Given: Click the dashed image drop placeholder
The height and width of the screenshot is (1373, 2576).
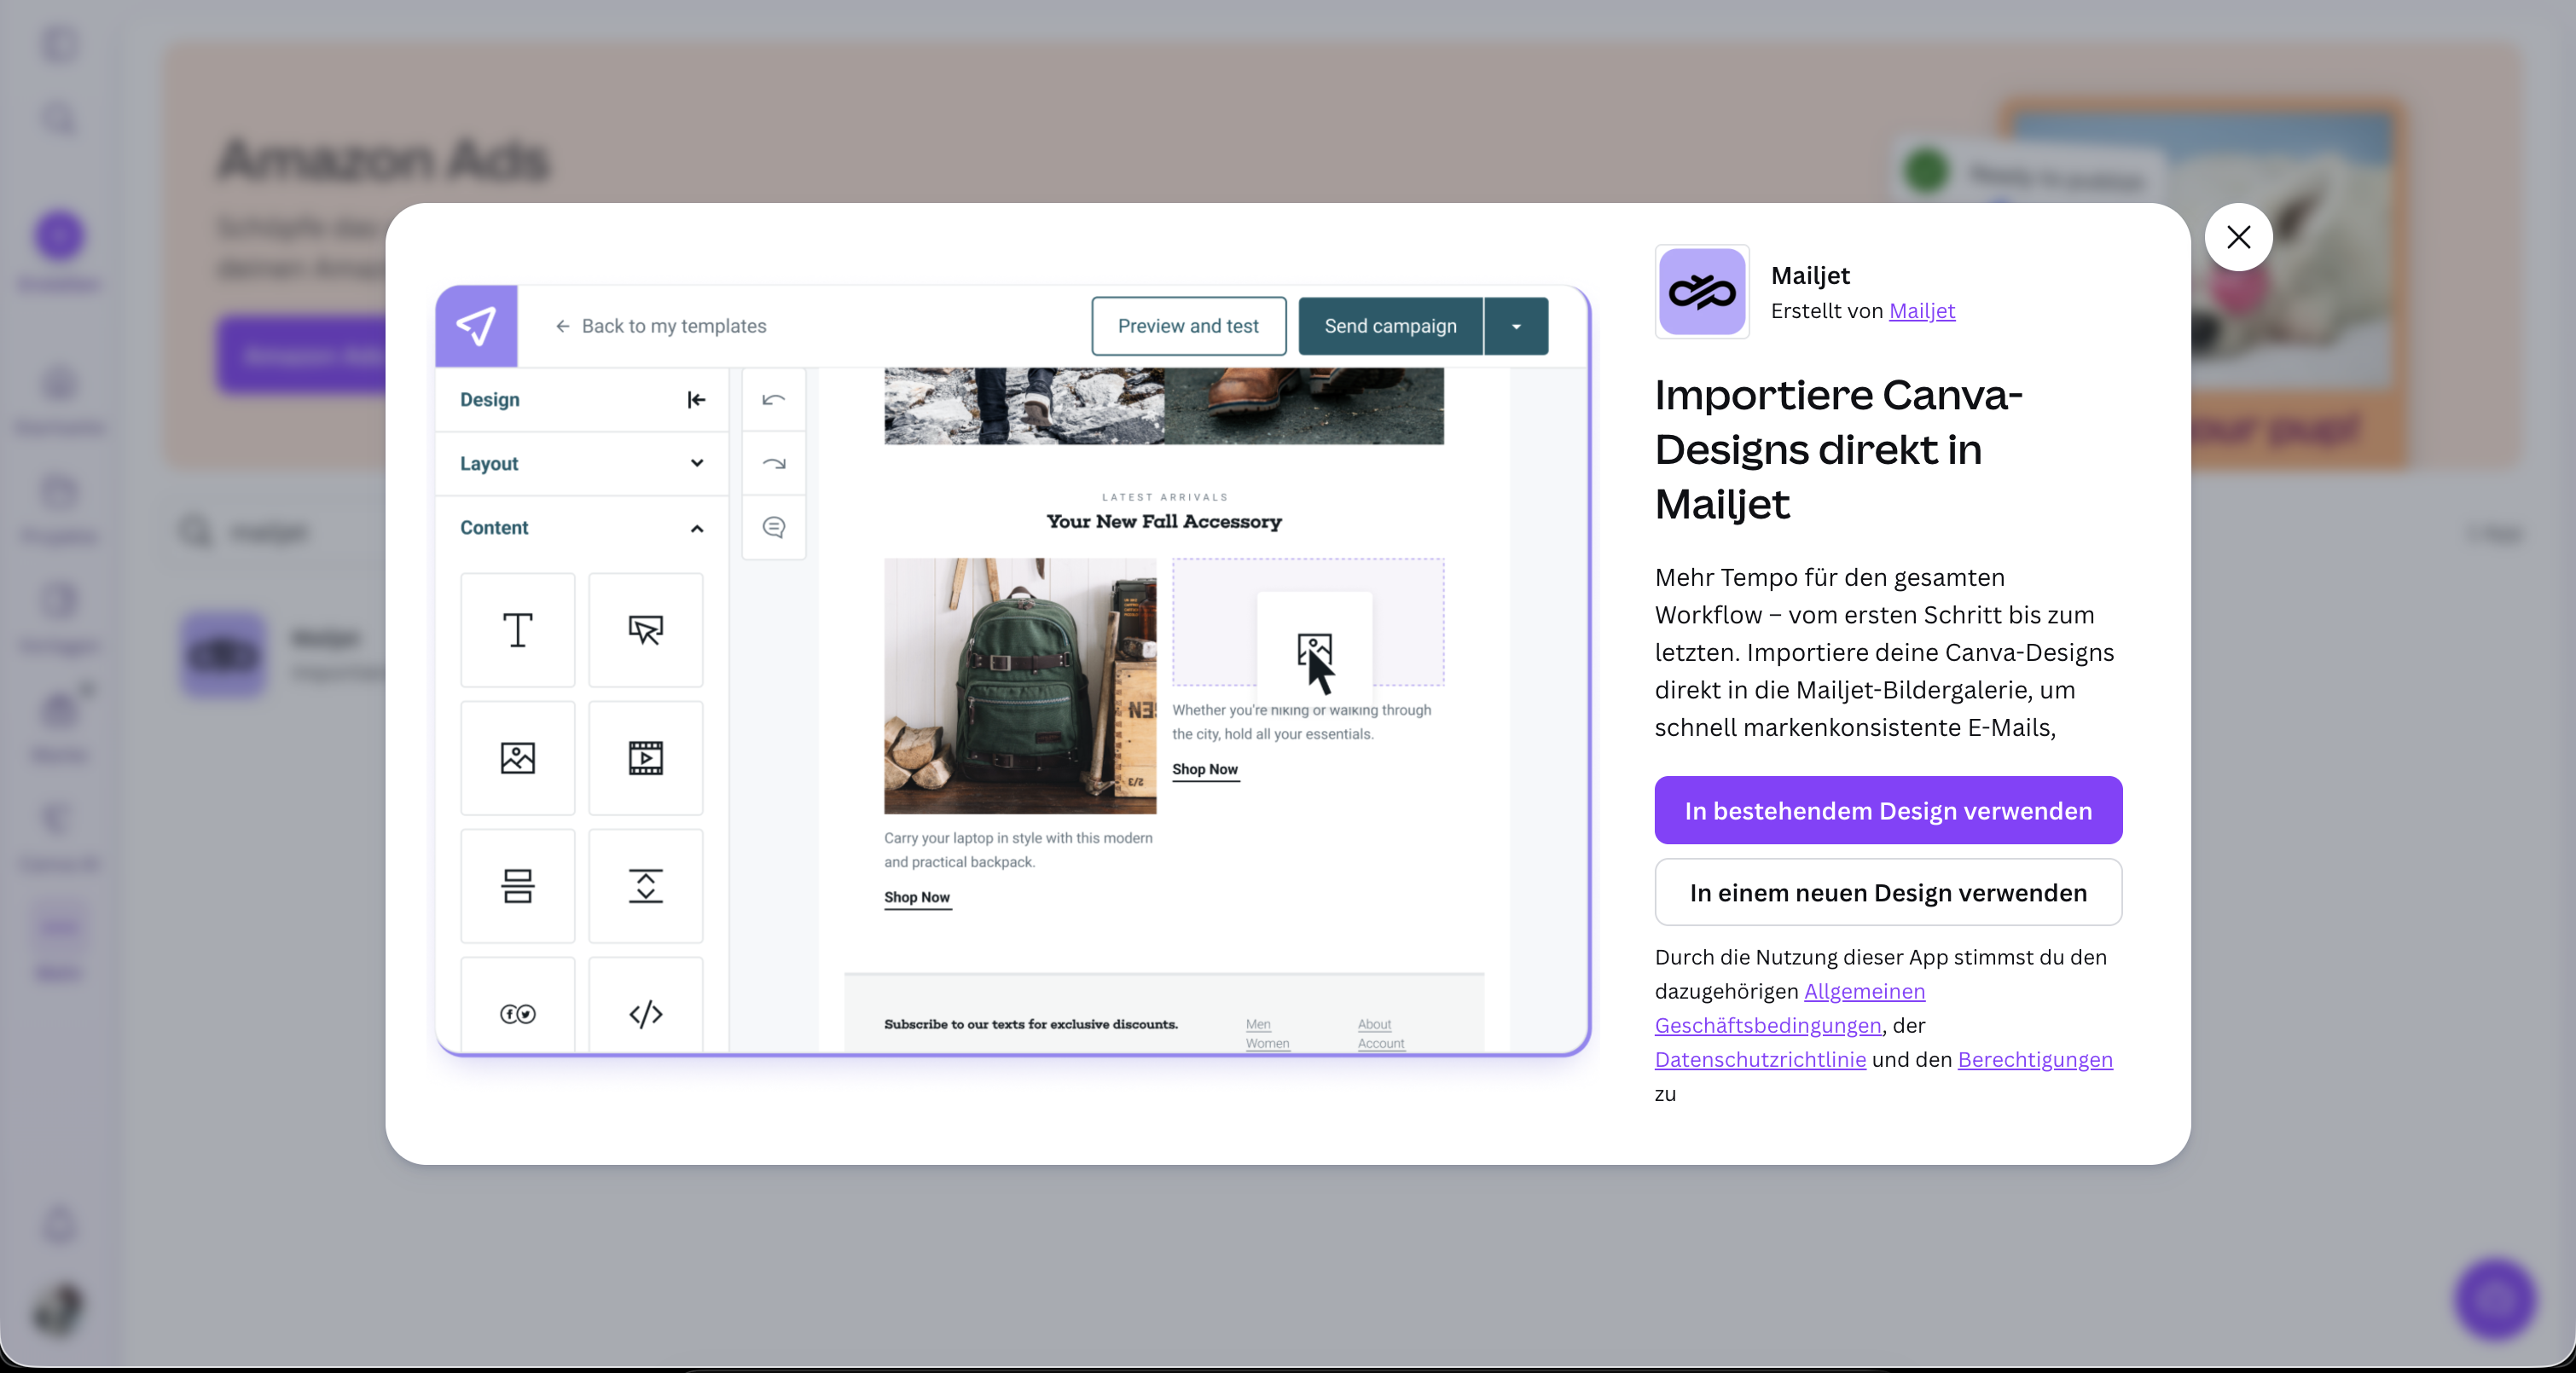Looking at the screenshot, I should click(1308, 622).
